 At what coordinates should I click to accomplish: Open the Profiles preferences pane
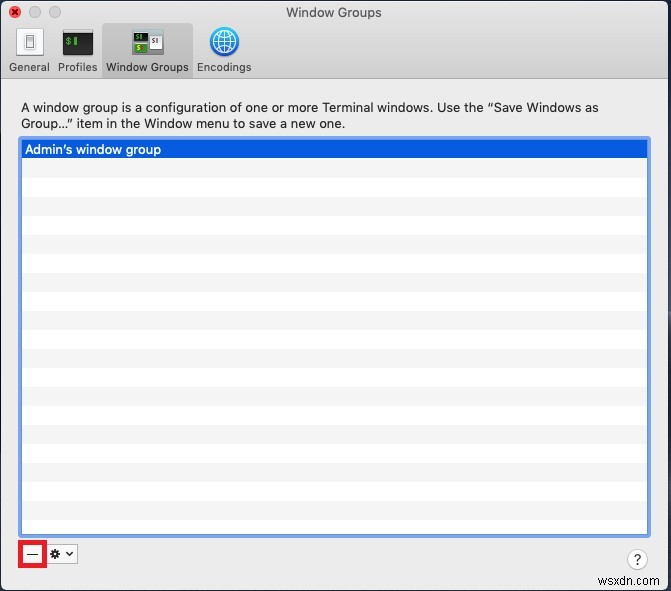coord(77,50)
